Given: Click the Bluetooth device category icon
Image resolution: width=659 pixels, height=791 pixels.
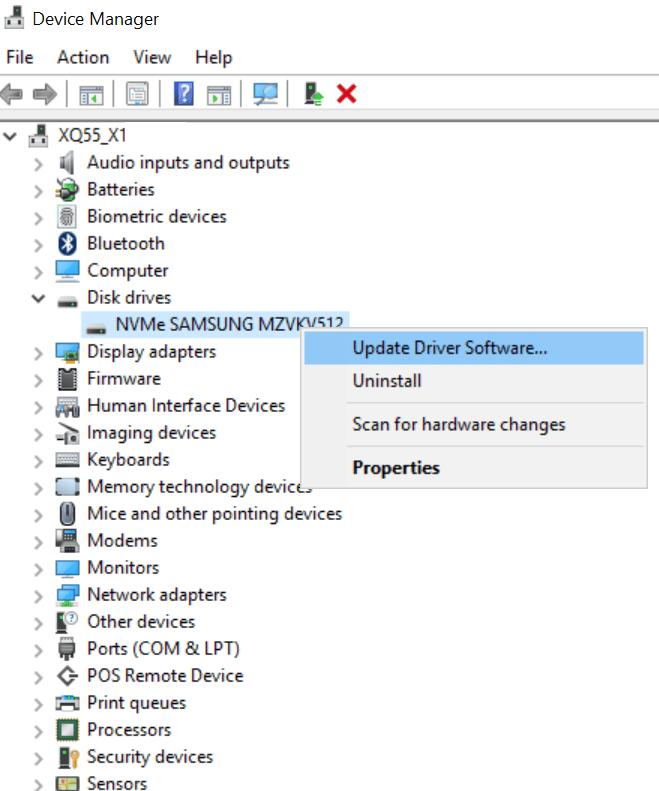Looking at the screenshot, I should tap(67, 243).
